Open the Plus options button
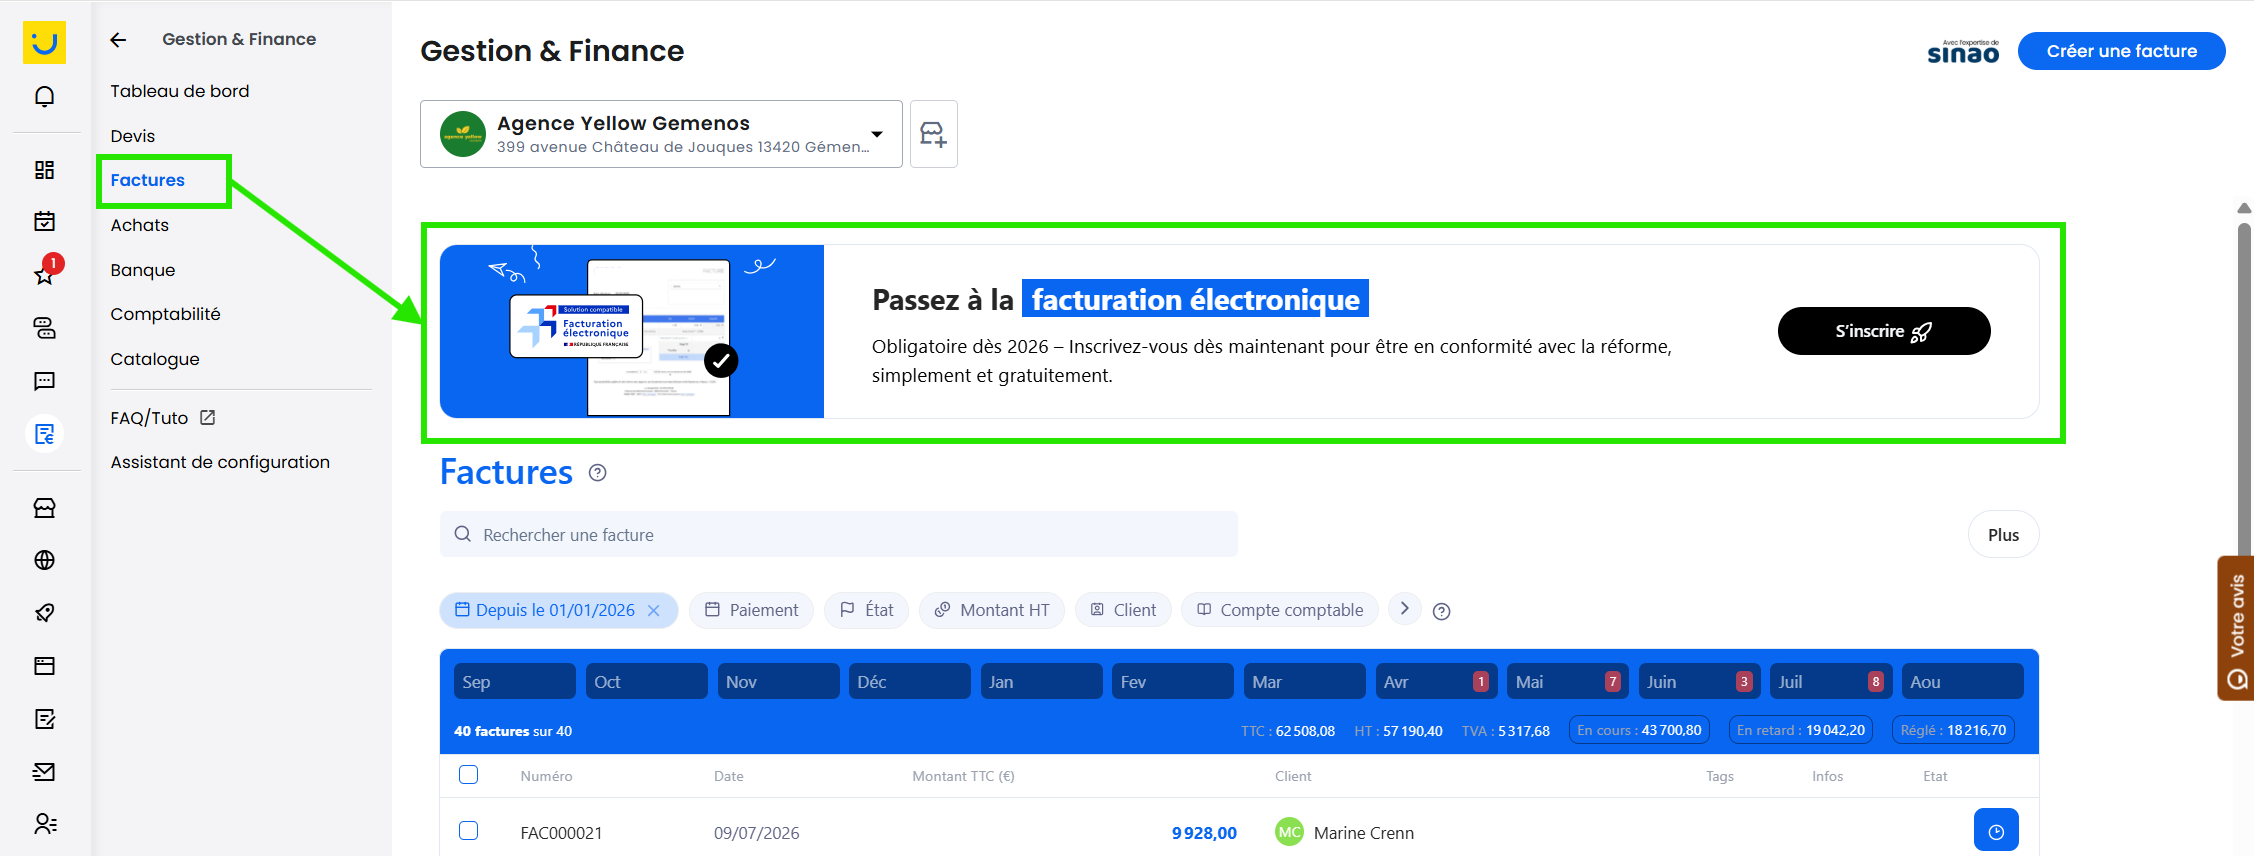This screenshot has width=2254, height=856. (2003, 535)
